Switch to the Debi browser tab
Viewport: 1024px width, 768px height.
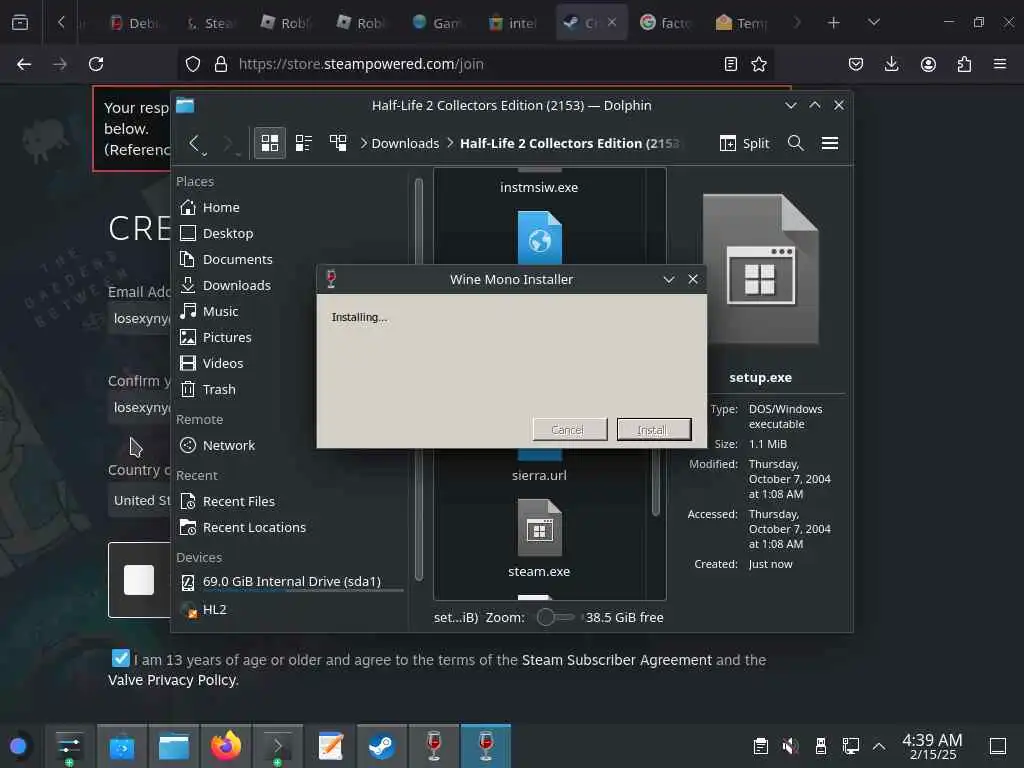click(x=135, y=23)
